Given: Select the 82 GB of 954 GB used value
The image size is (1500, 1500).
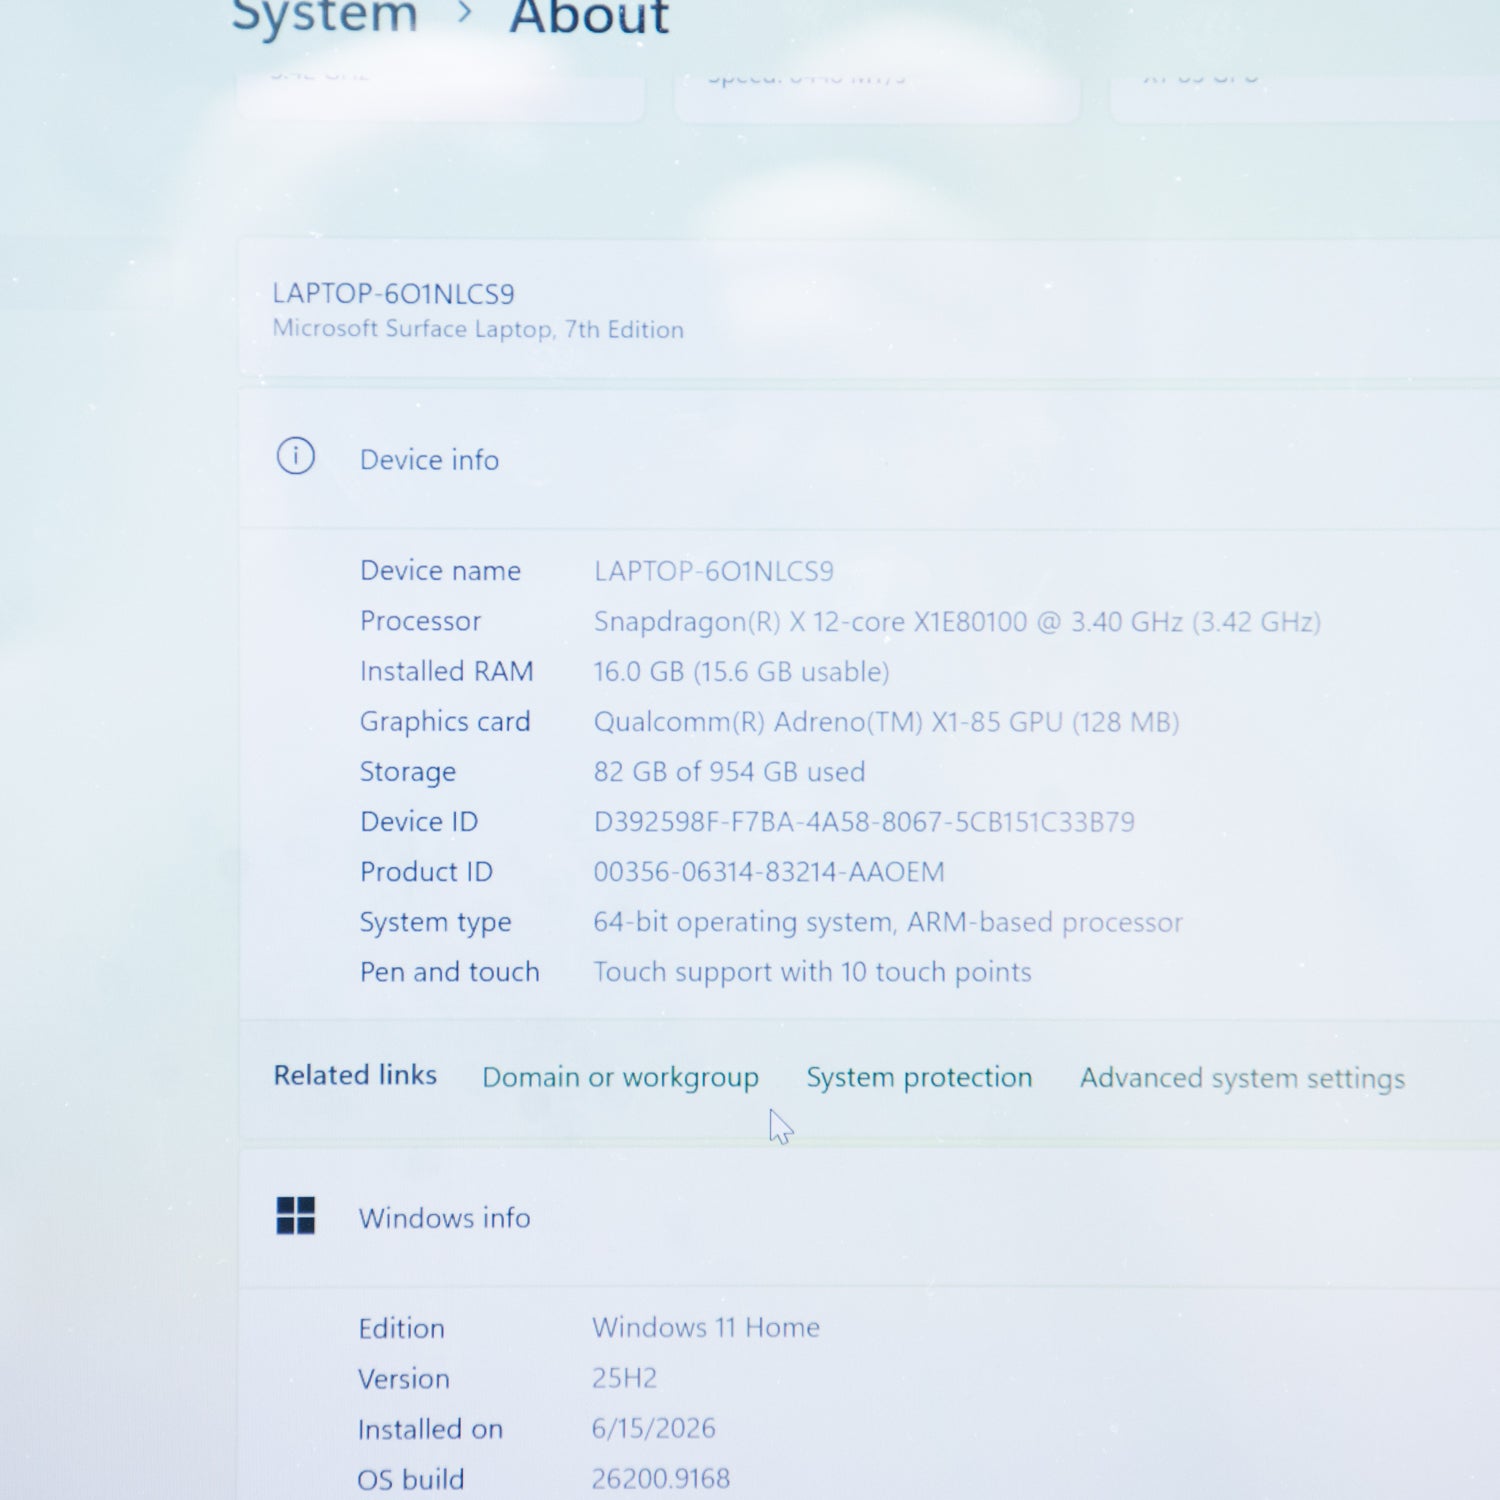Looking at the screenshot, I should (729, 772).
